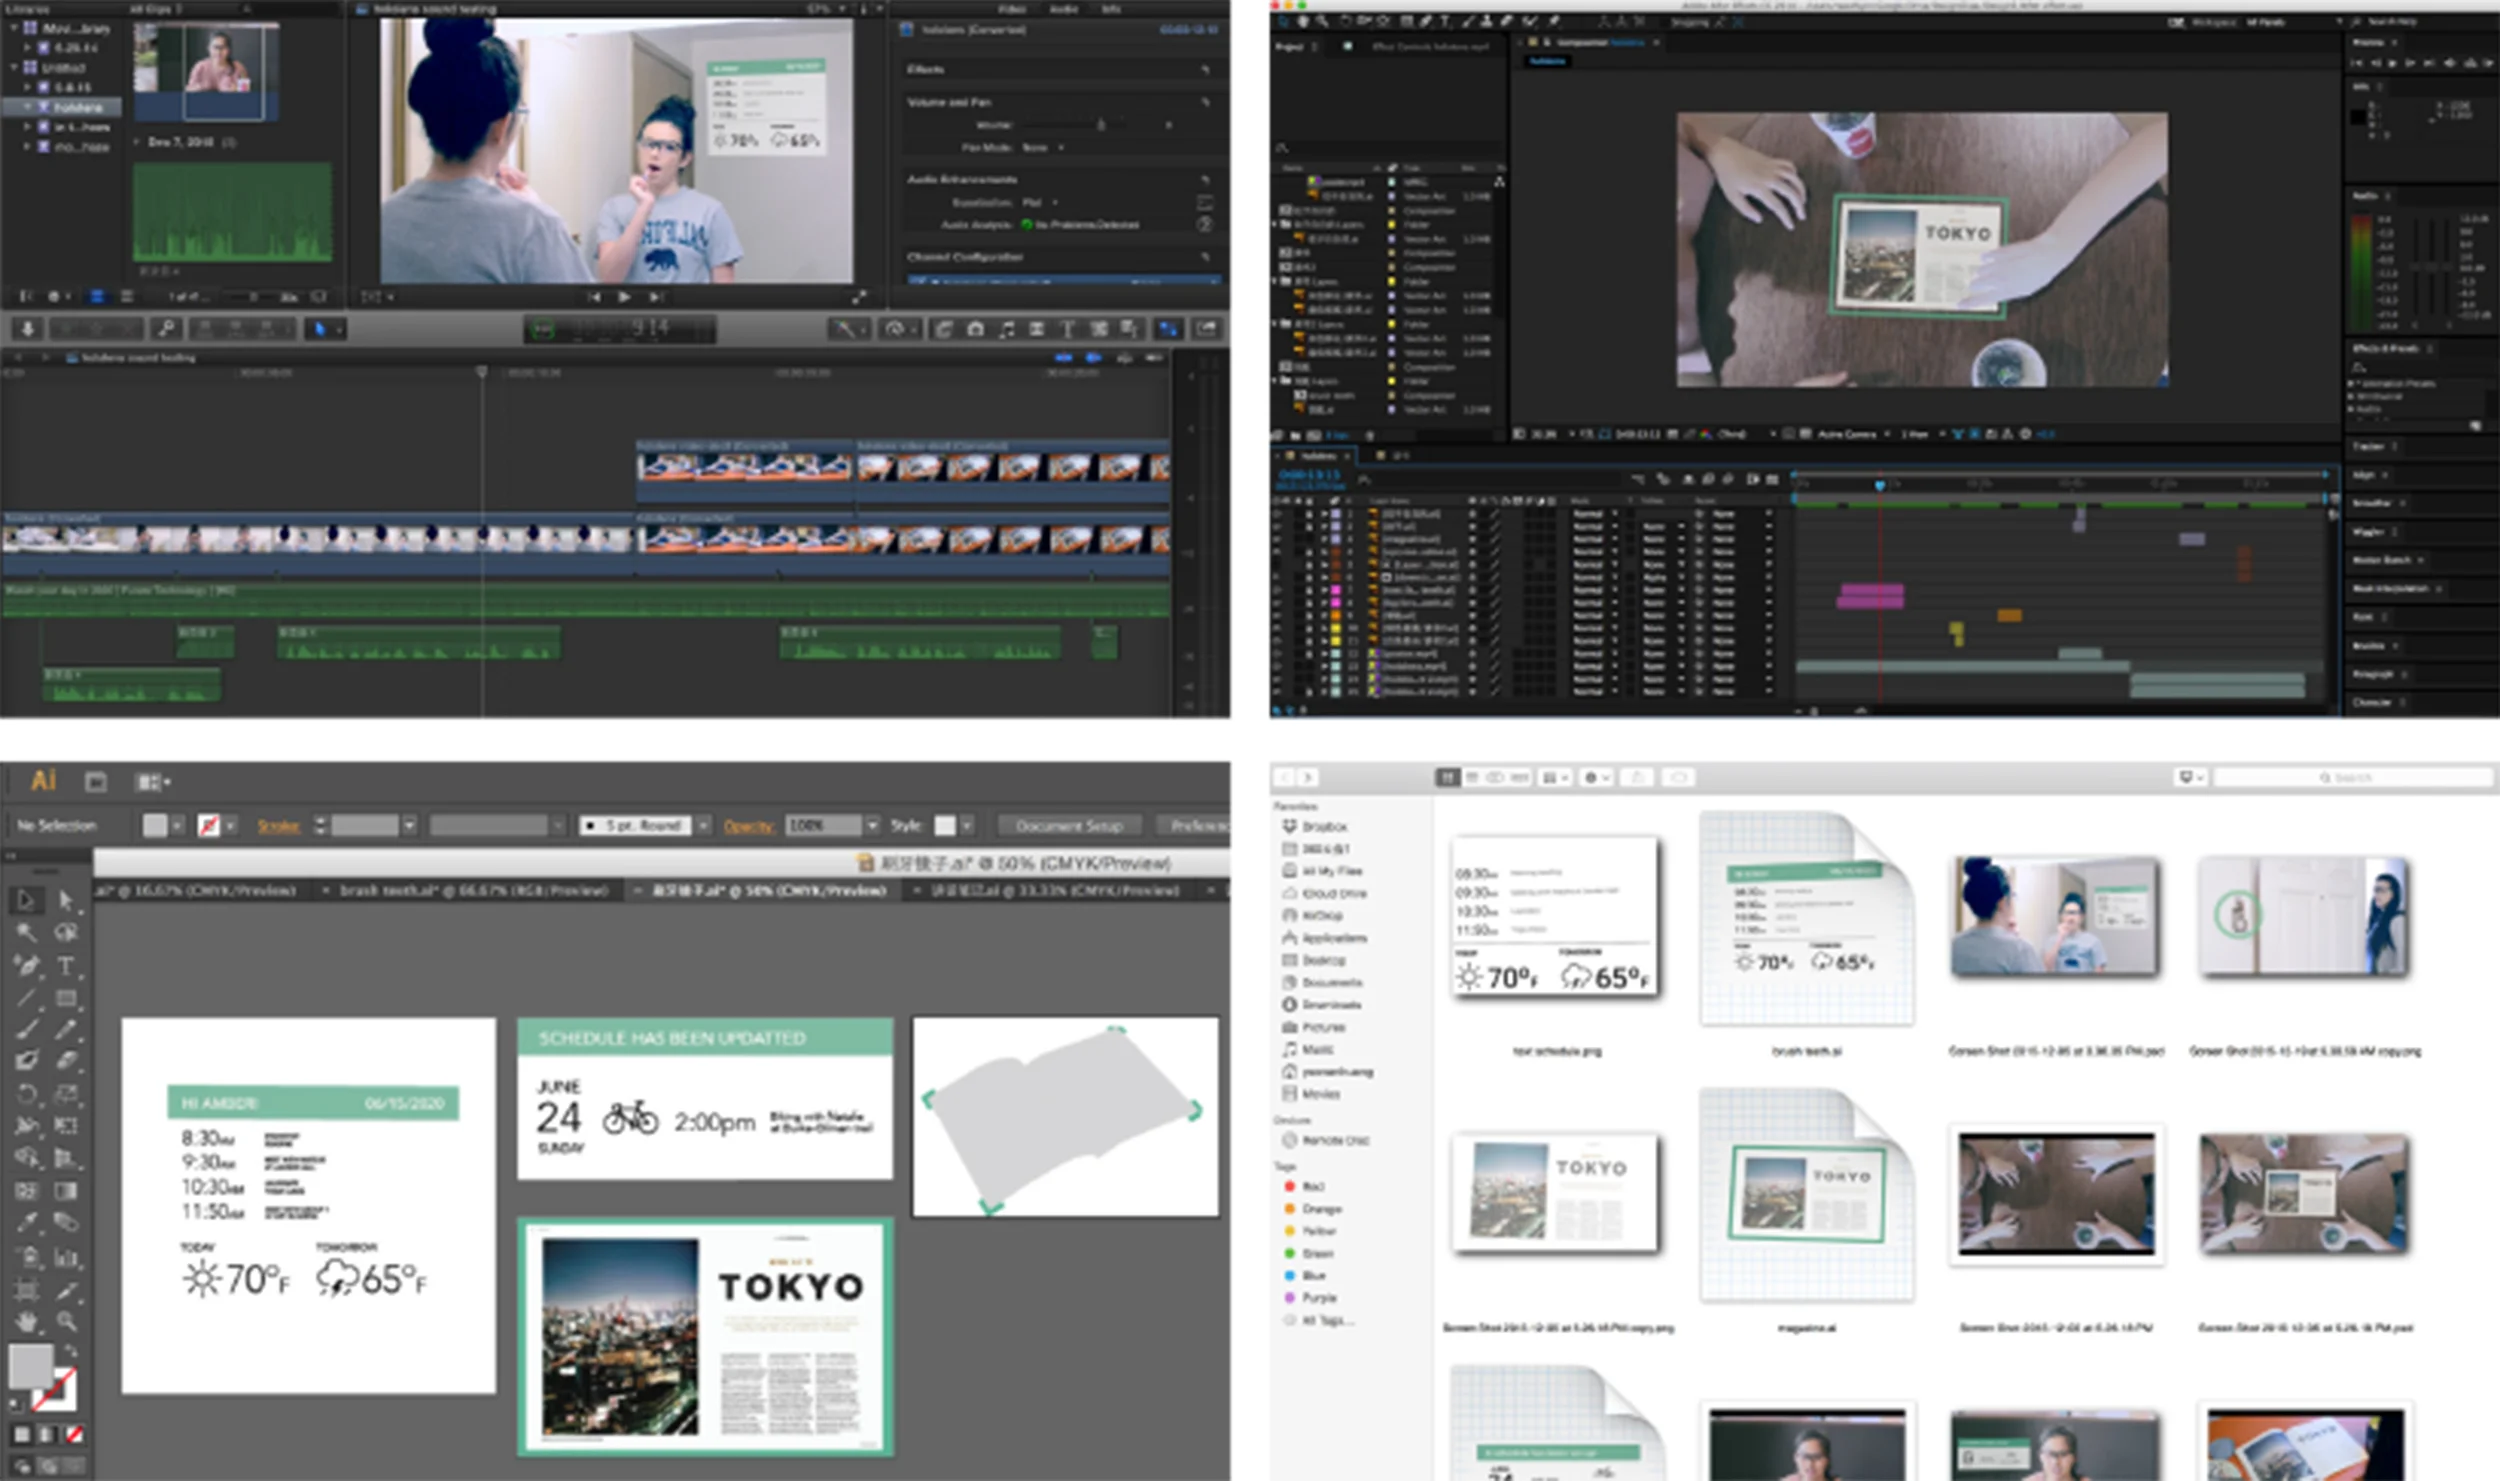Open the Arrange Documents dropdown in Illustrator
2500x1481 pixels.
point(153,781)
